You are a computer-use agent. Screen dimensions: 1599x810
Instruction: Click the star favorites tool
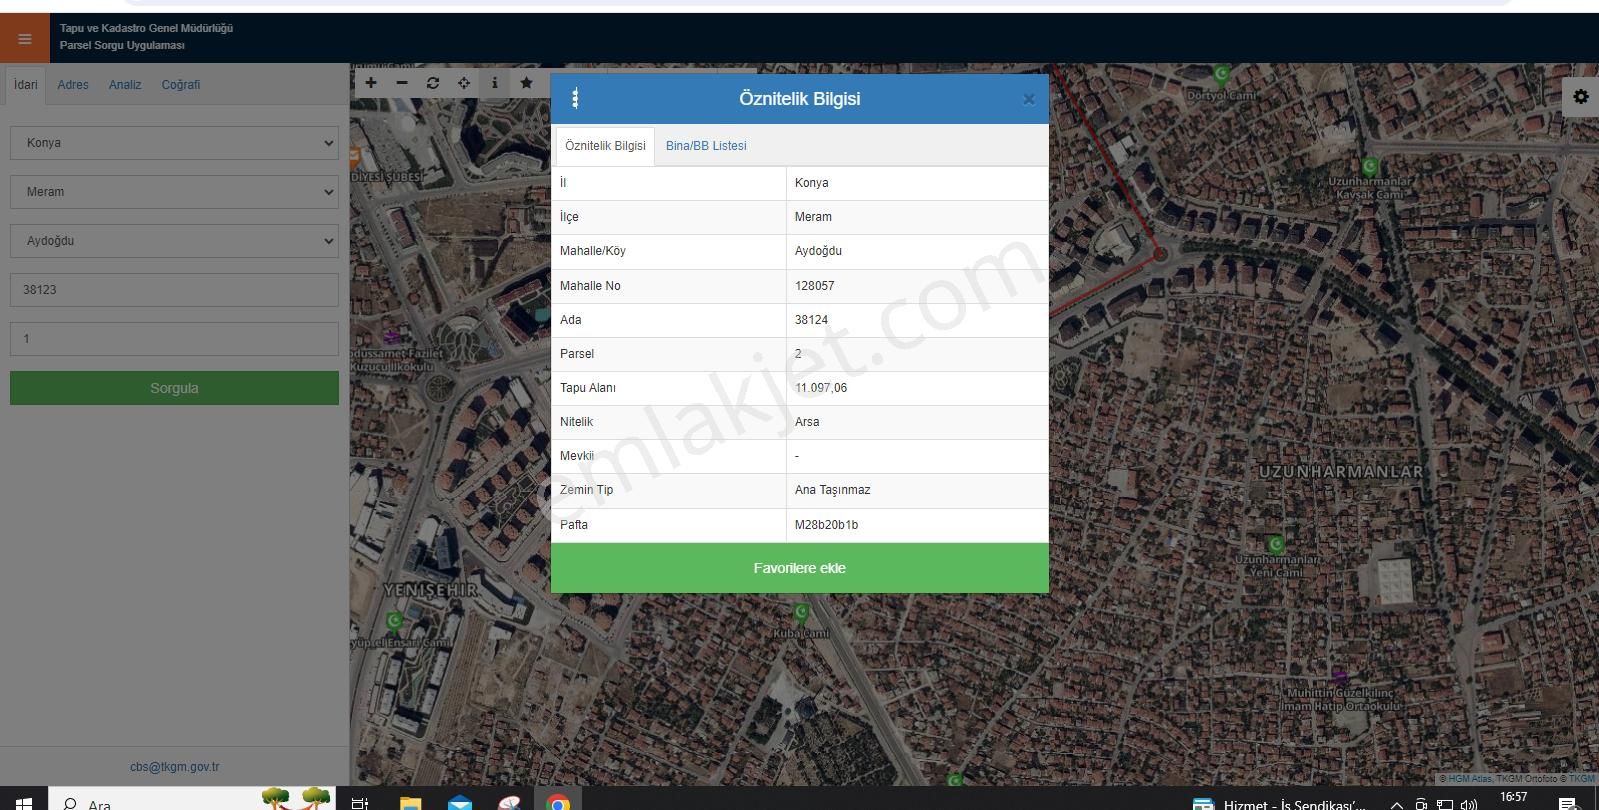point(526,83)
